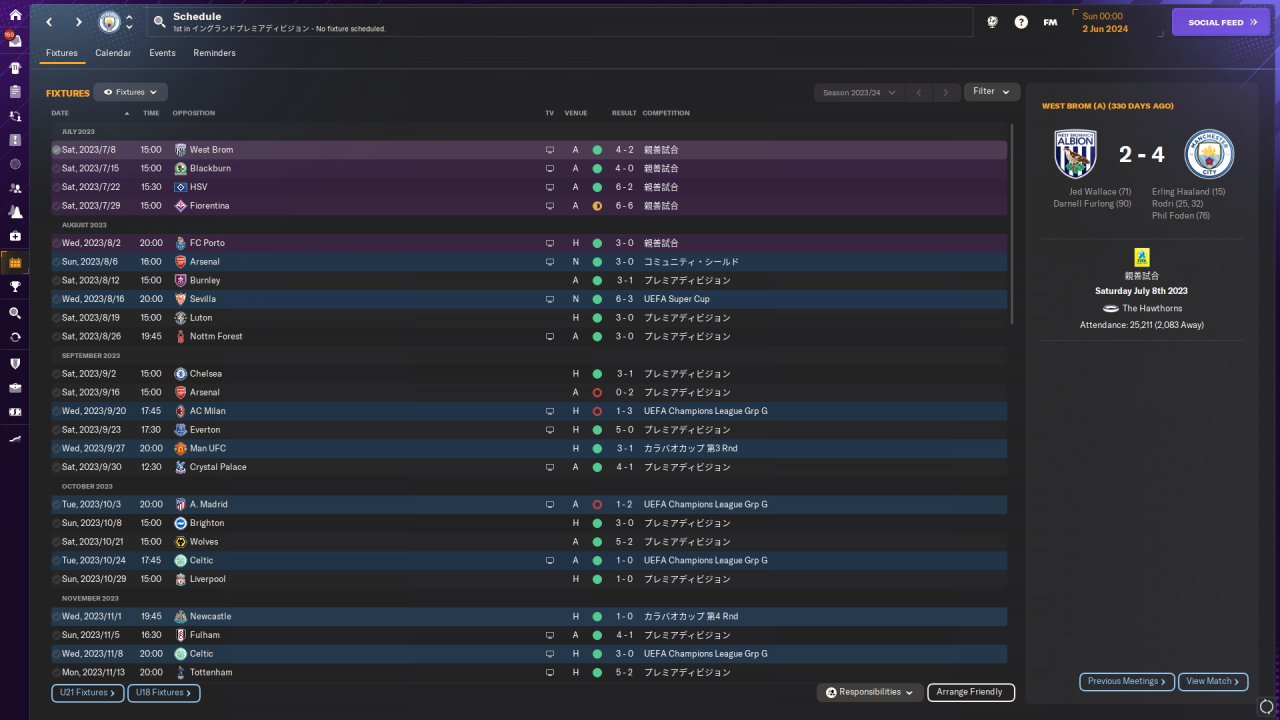Click the Manchester City badge in top bar

tap(108, 22)
